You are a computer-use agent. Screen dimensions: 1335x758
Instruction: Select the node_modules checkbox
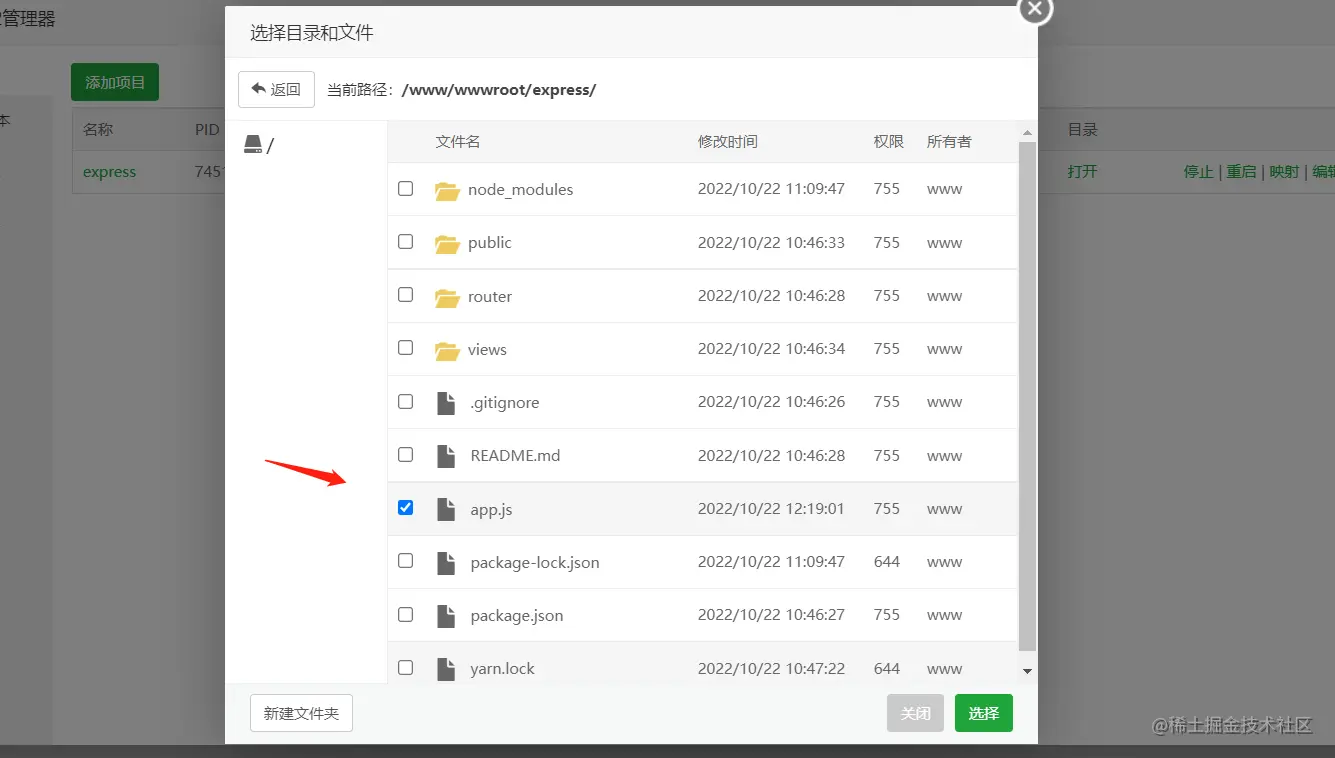coord(405,188)
